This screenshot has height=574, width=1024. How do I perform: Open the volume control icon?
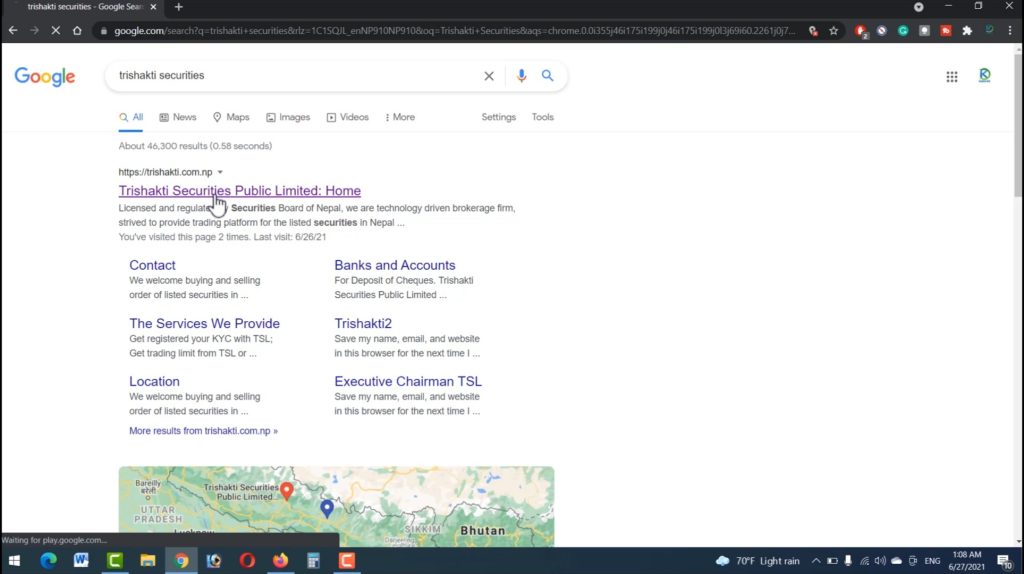pyautogui.click(x=880, y=560)
